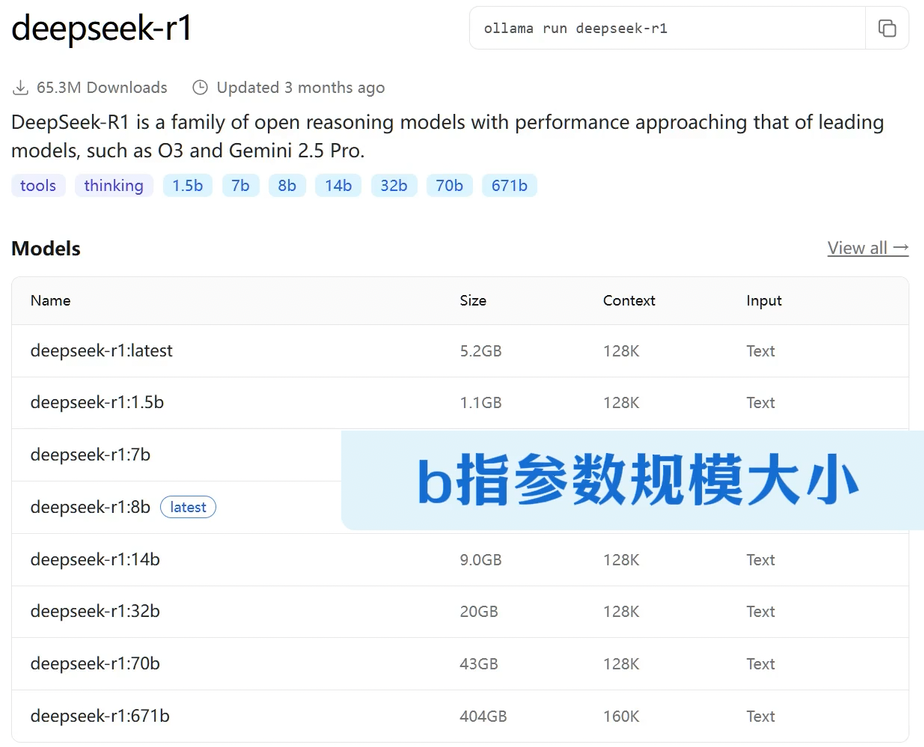This screenshot has width=924, height=747.
Task: Select the 70b size tag
Action: point(449,186)
